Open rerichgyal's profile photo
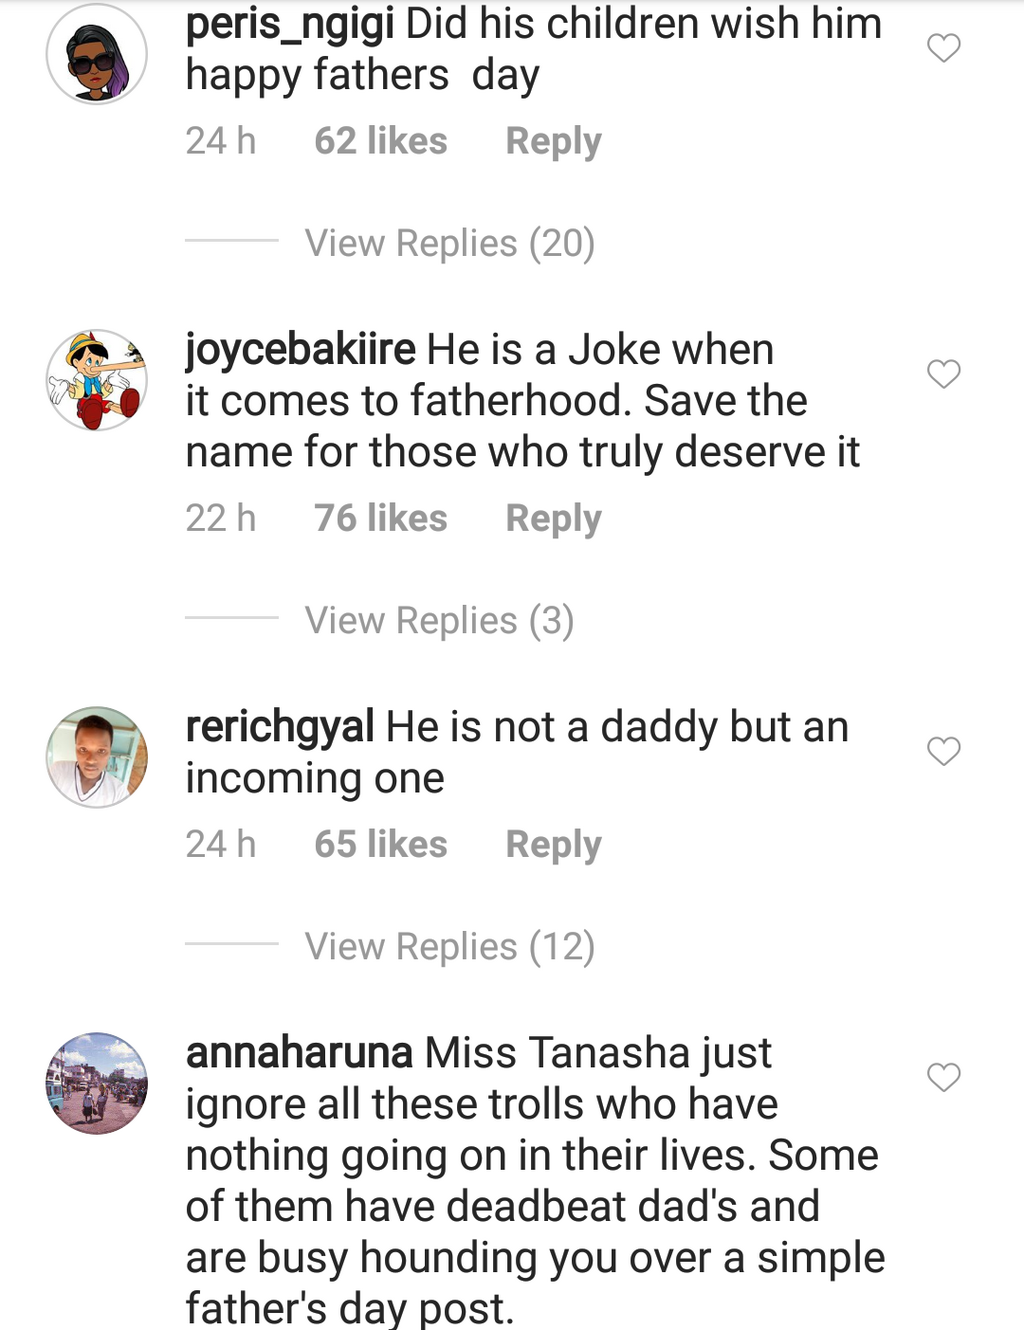This screenshot has width=1024, height=1330. pyautogui.click(x=96, y=757)
